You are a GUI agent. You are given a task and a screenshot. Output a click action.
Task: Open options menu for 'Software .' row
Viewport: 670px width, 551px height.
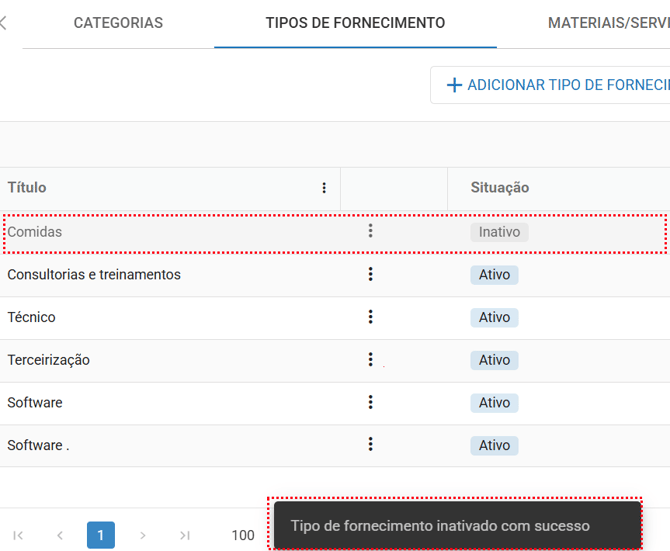(x=370, y=445)
